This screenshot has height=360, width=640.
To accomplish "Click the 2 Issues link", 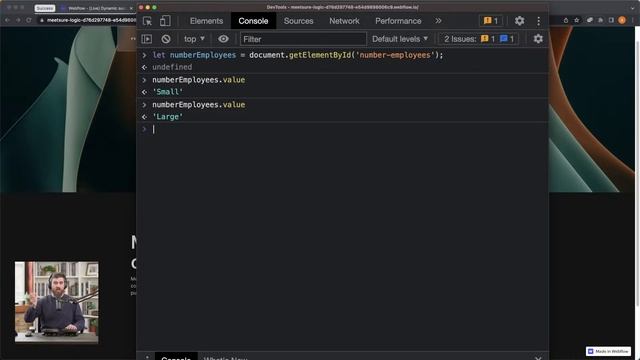I will click(478, 39).
